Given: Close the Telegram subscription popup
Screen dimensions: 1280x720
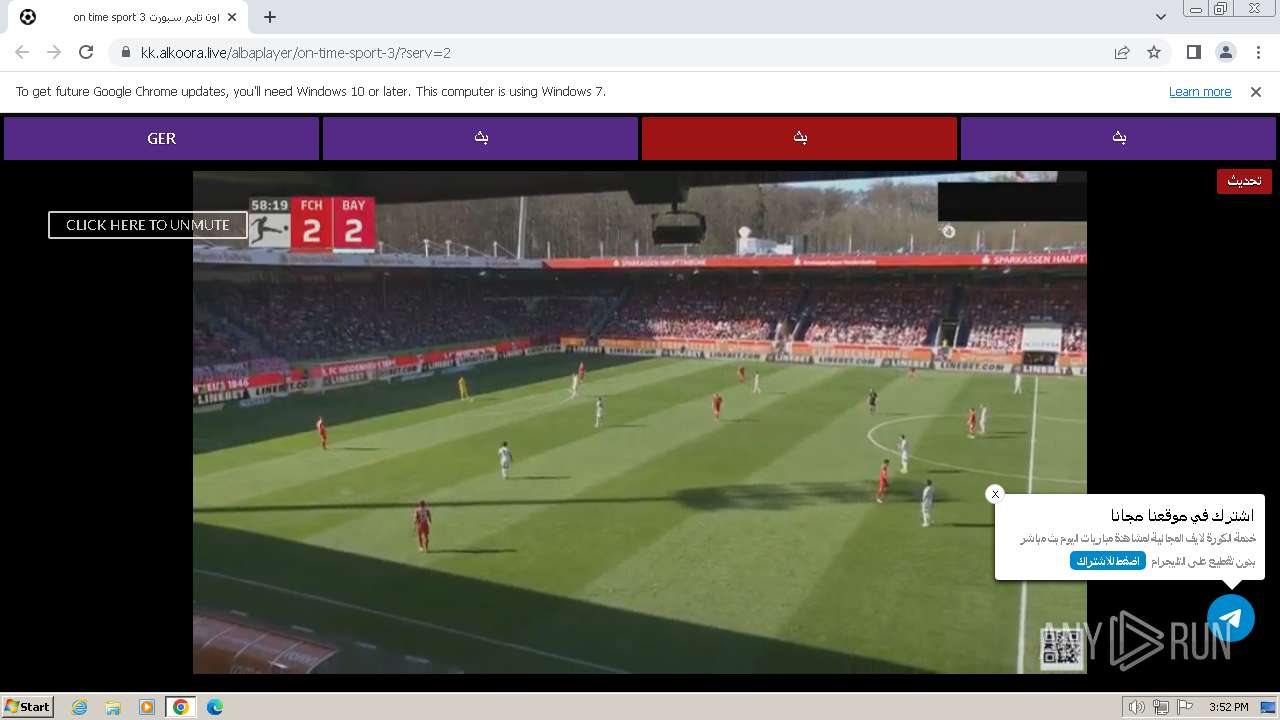Looking at the screenshot, I should coord(995,494).
